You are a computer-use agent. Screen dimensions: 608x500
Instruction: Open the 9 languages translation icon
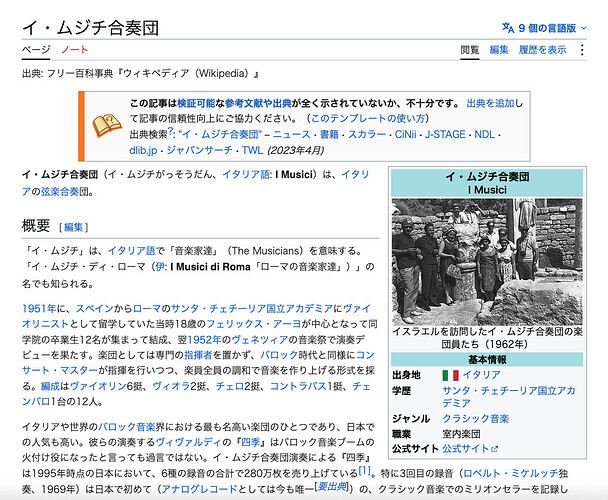[x=508, y=28]
